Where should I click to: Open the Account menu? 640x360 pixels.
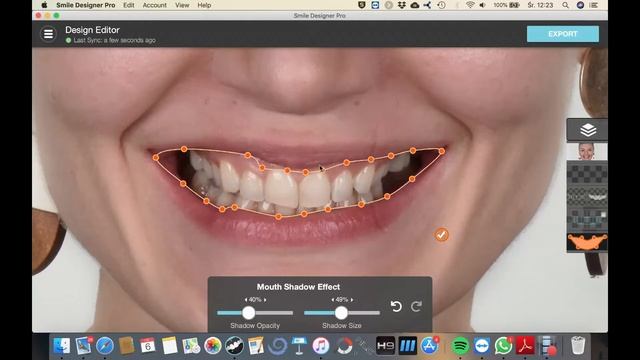[154, 5]
